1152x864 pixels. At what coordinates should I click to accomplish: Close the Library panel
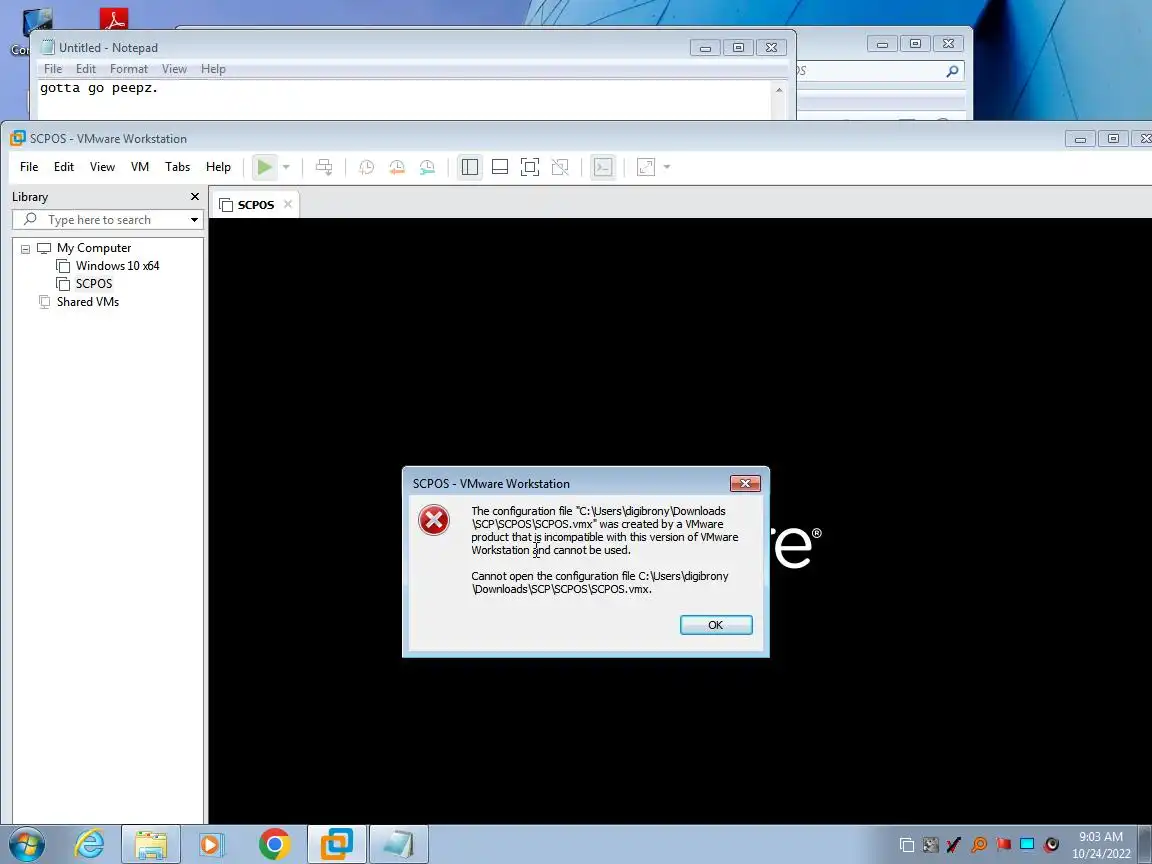[x=195, y=196]
